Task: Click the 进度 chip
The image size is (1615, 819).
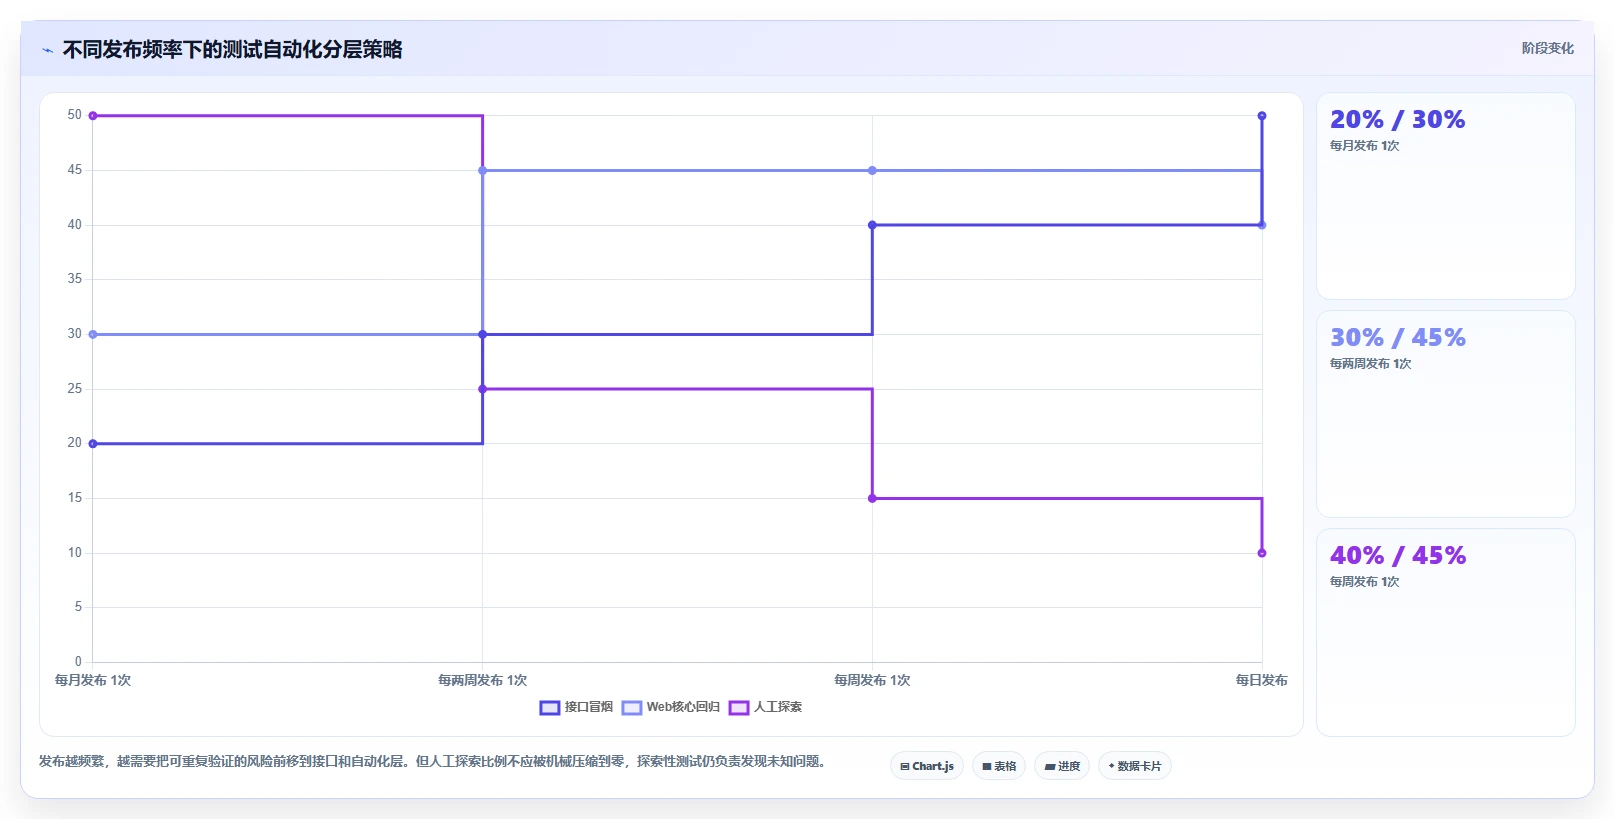Action: [x=1062, y=766]
